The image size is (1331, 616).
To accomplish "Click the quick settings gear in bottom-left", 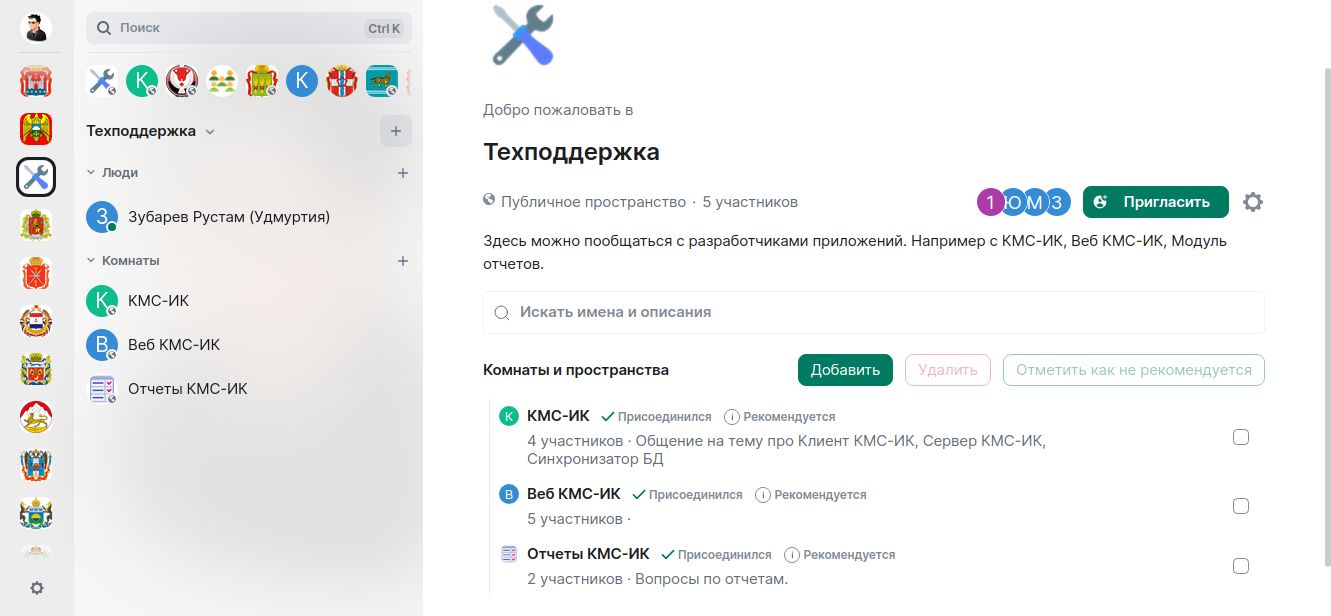I will pyautogui.click(x=37, y=588).
